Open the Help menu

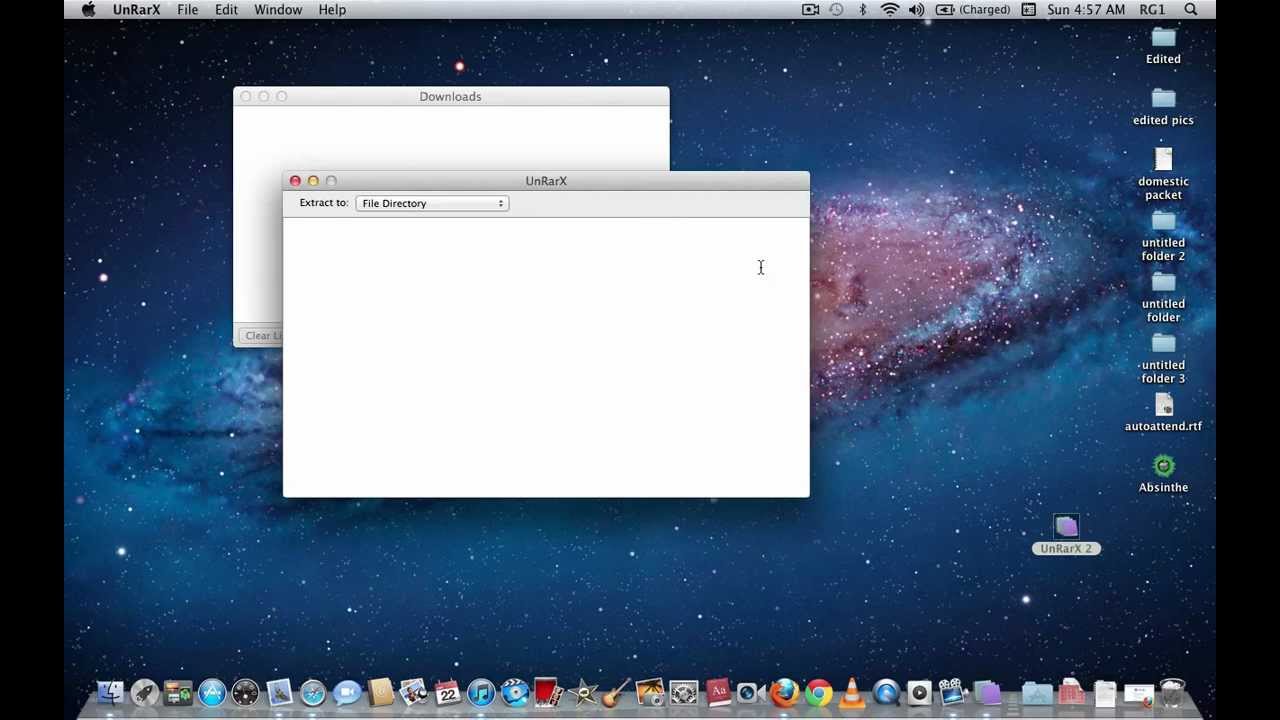pos(332,10)
